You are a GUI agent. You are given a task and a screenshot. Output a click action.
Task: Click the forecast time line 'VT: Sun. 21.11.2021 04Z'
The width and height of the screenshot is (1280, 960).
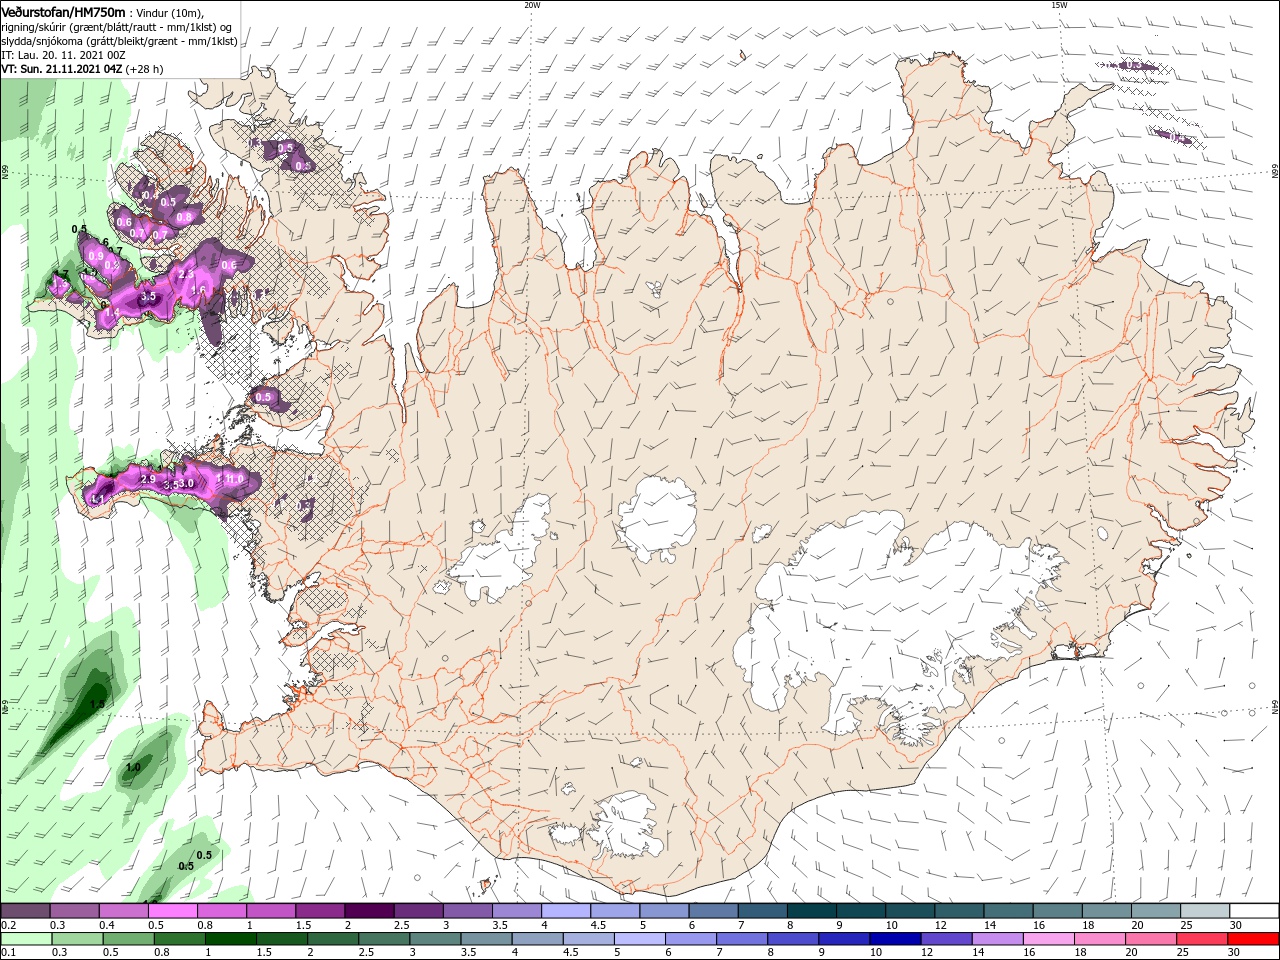[62, 69]
